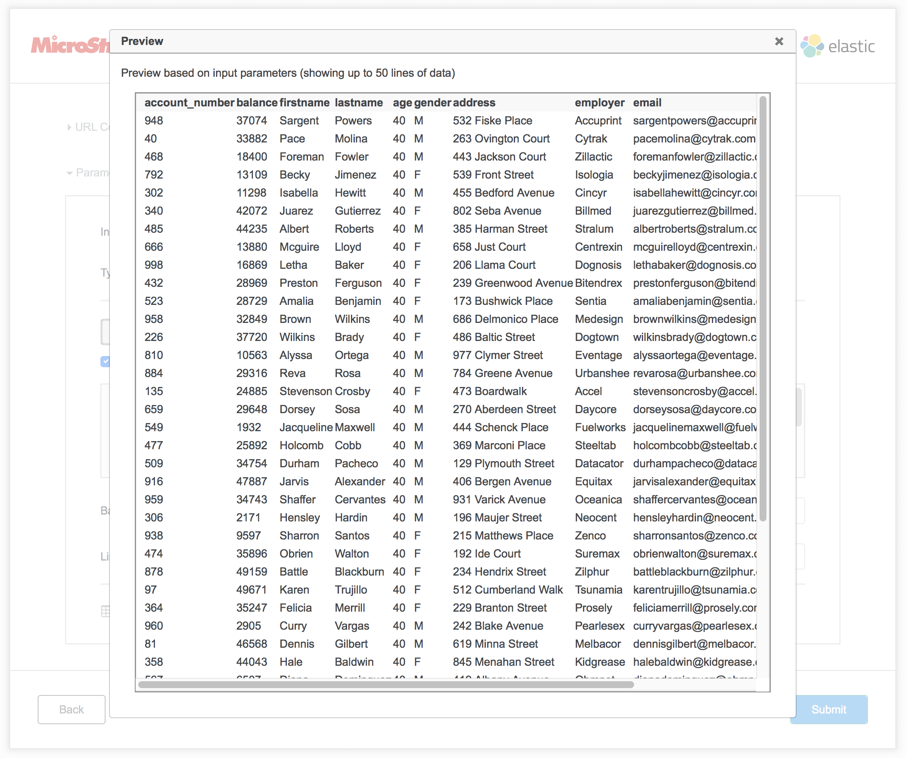Click the Submit button
This screenshot has height=758, width=906.
click(x=829, y=710)
